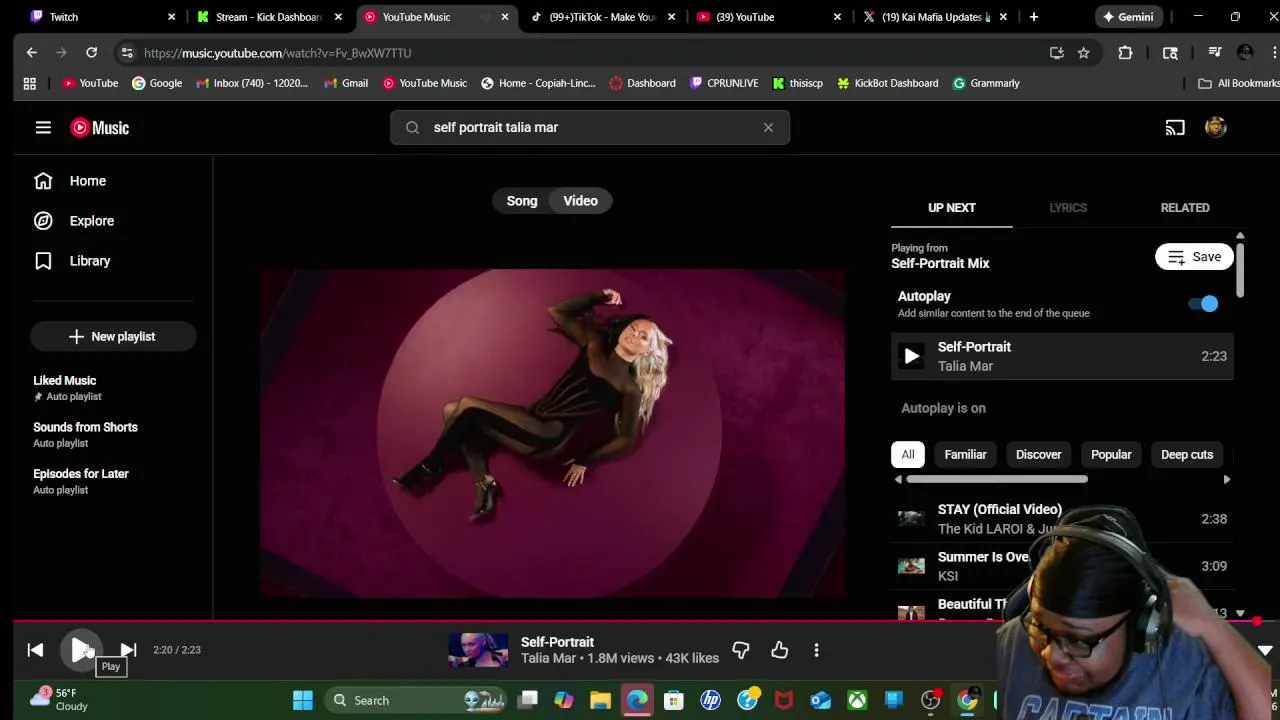Open the KickBot Dashboard bookmark
1280x720 pixels.
[x=887, y=83]
